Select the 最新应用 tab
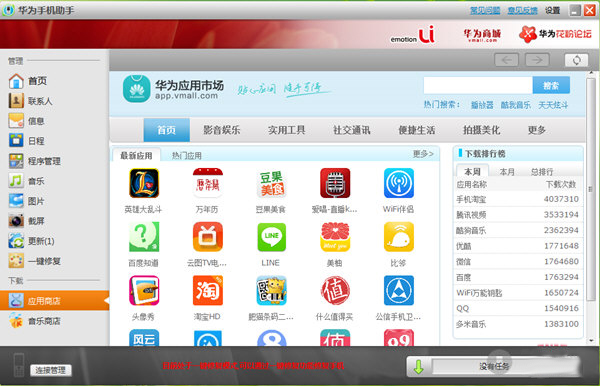This screenshot has width=600, height=386. [136, 155]
